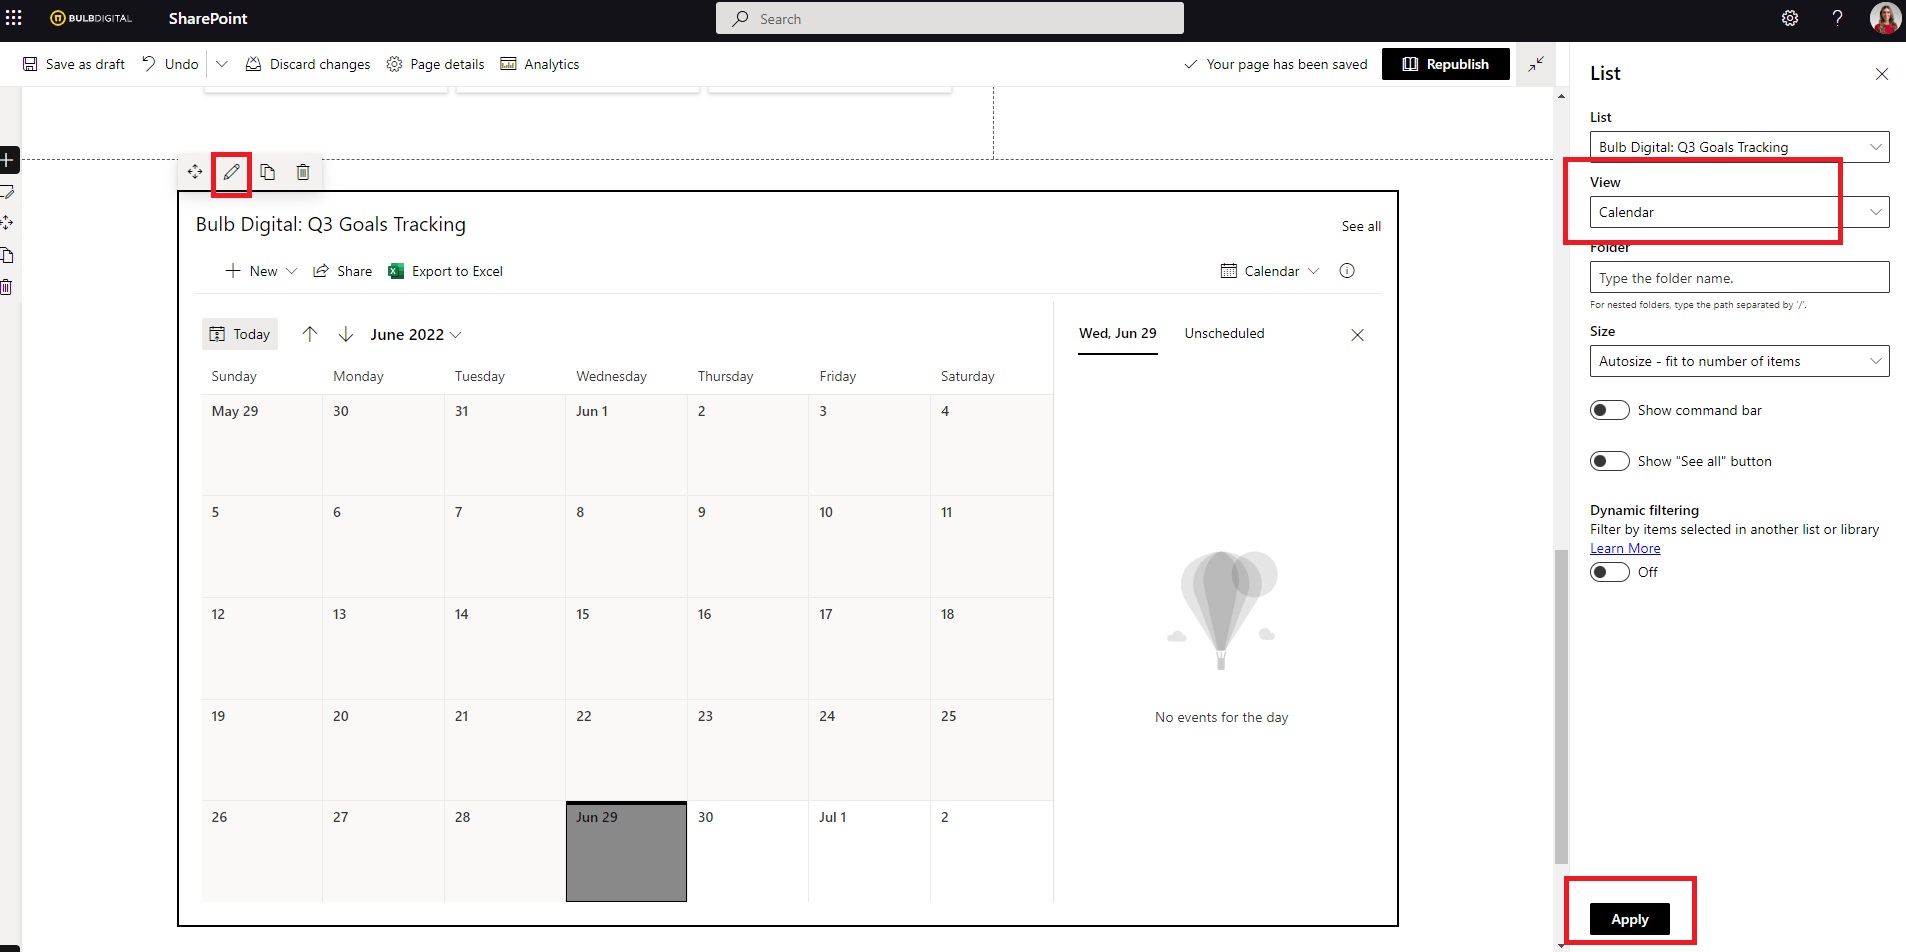Screen dimensions: 1906x952
Task: Open the Calendar view switcher
Action: click(x=1270, y=271)
